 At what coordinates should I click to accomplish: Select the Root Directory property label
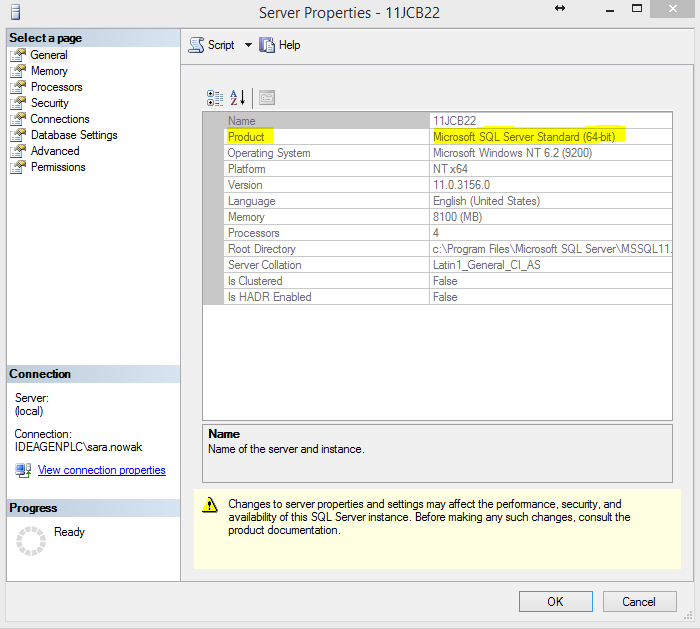point(262,249)
